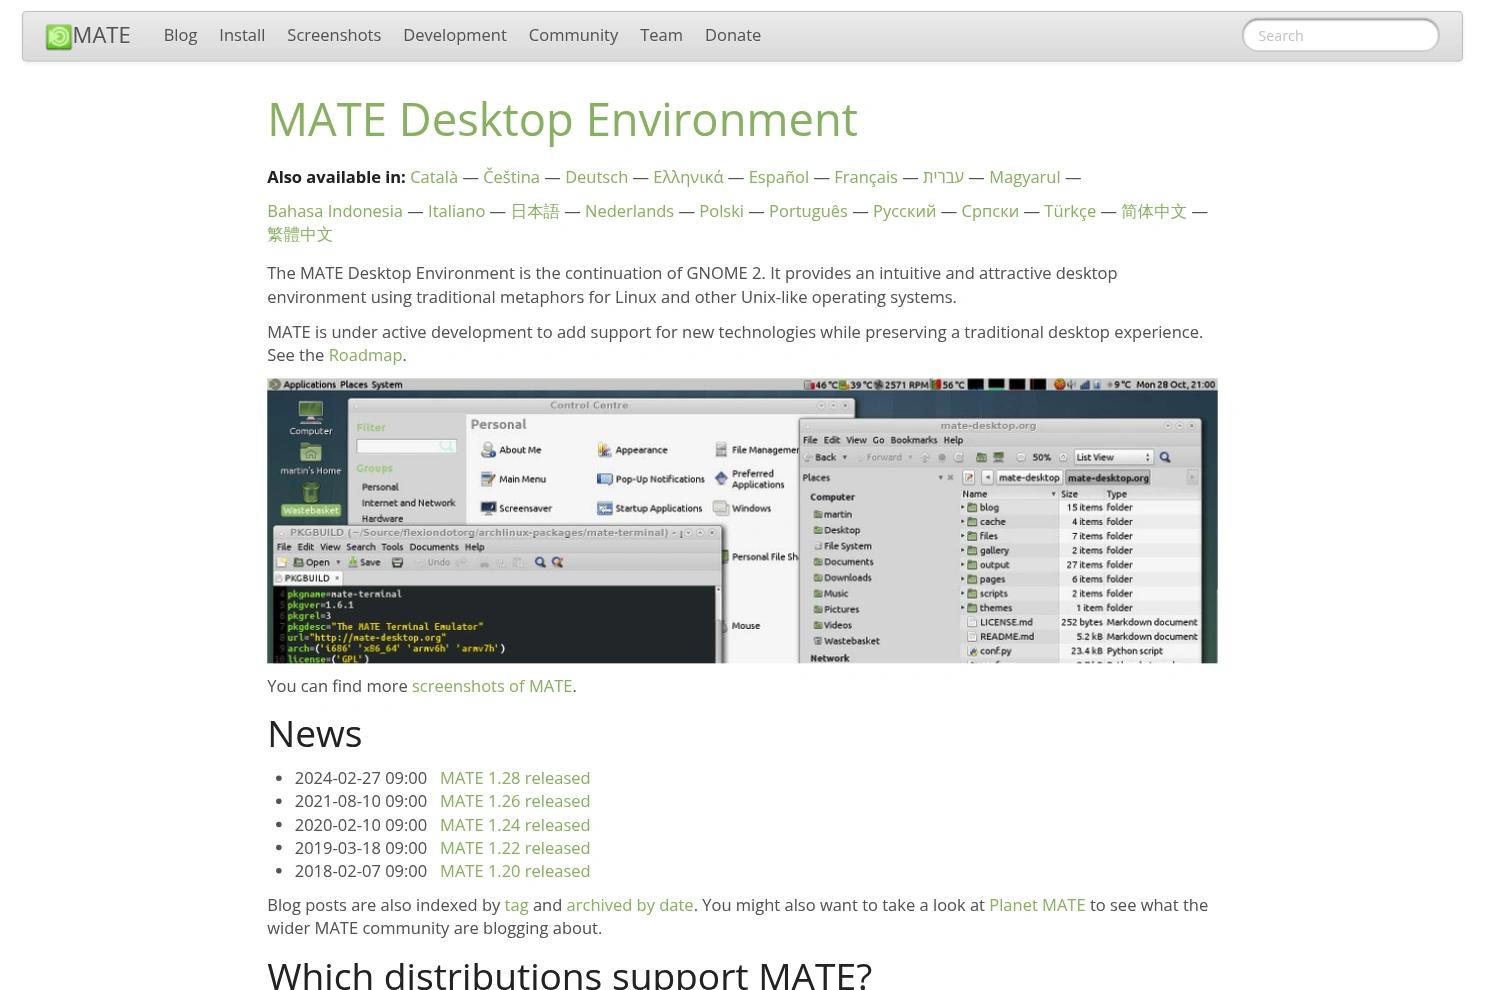The height and width of the screenshot is (990, 1485).
Task: Open the 日本語 translation
Action: 535,211
